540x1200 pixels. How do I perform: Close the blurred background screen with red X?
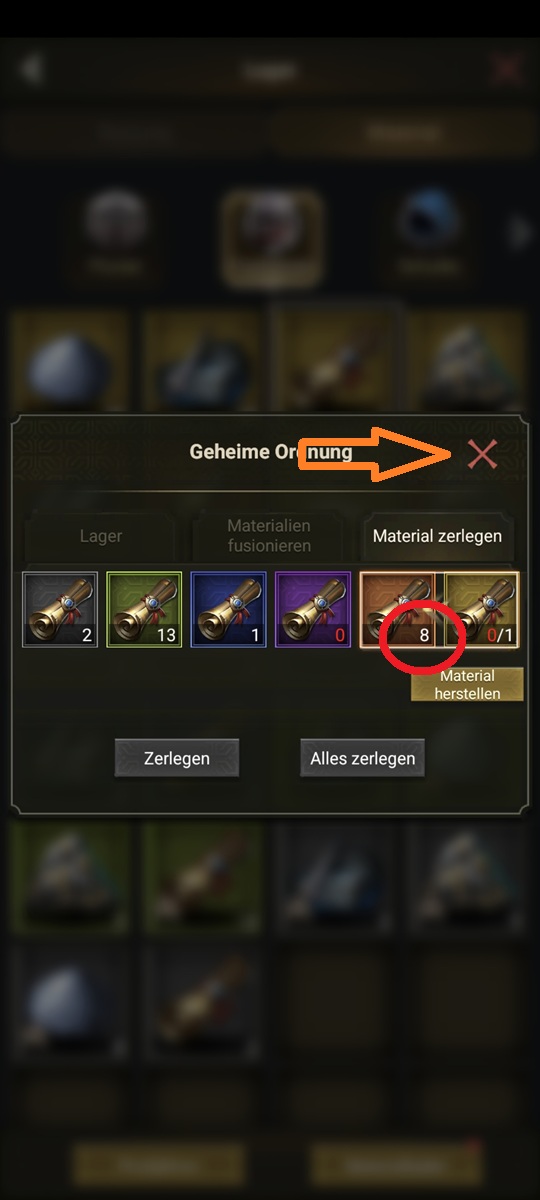[x=508, y=69]
